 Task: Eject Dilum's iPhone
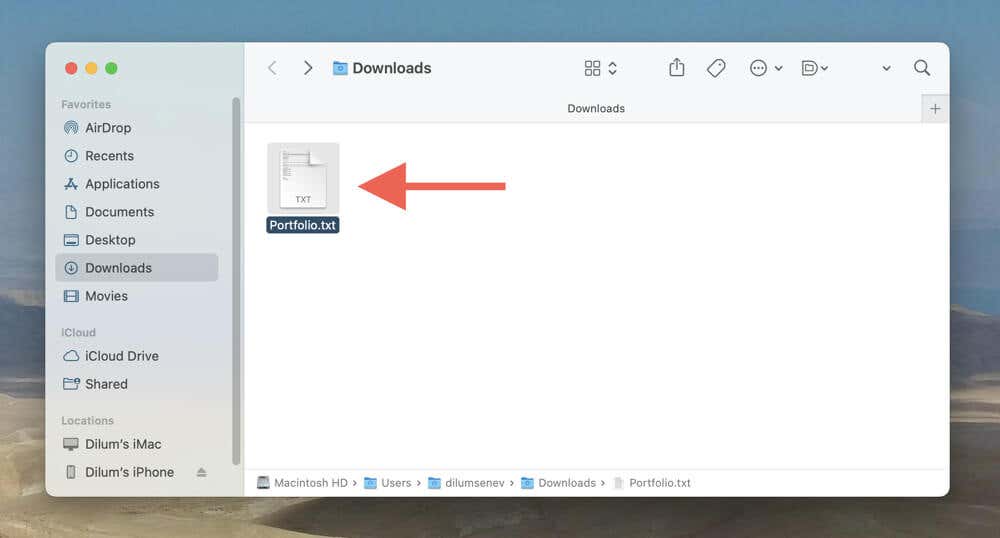click(x=202, y=472)
